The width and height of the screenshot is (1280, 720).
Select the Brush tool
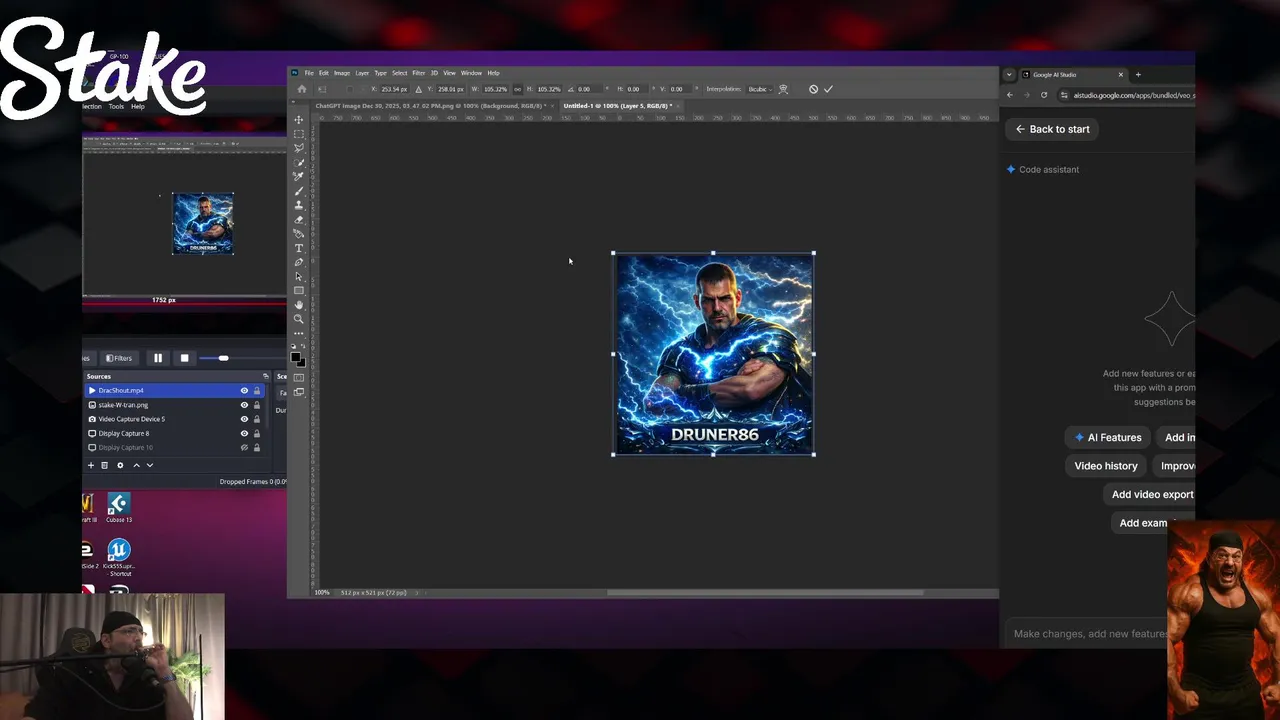pyautogui.click(x=298, y=190)
